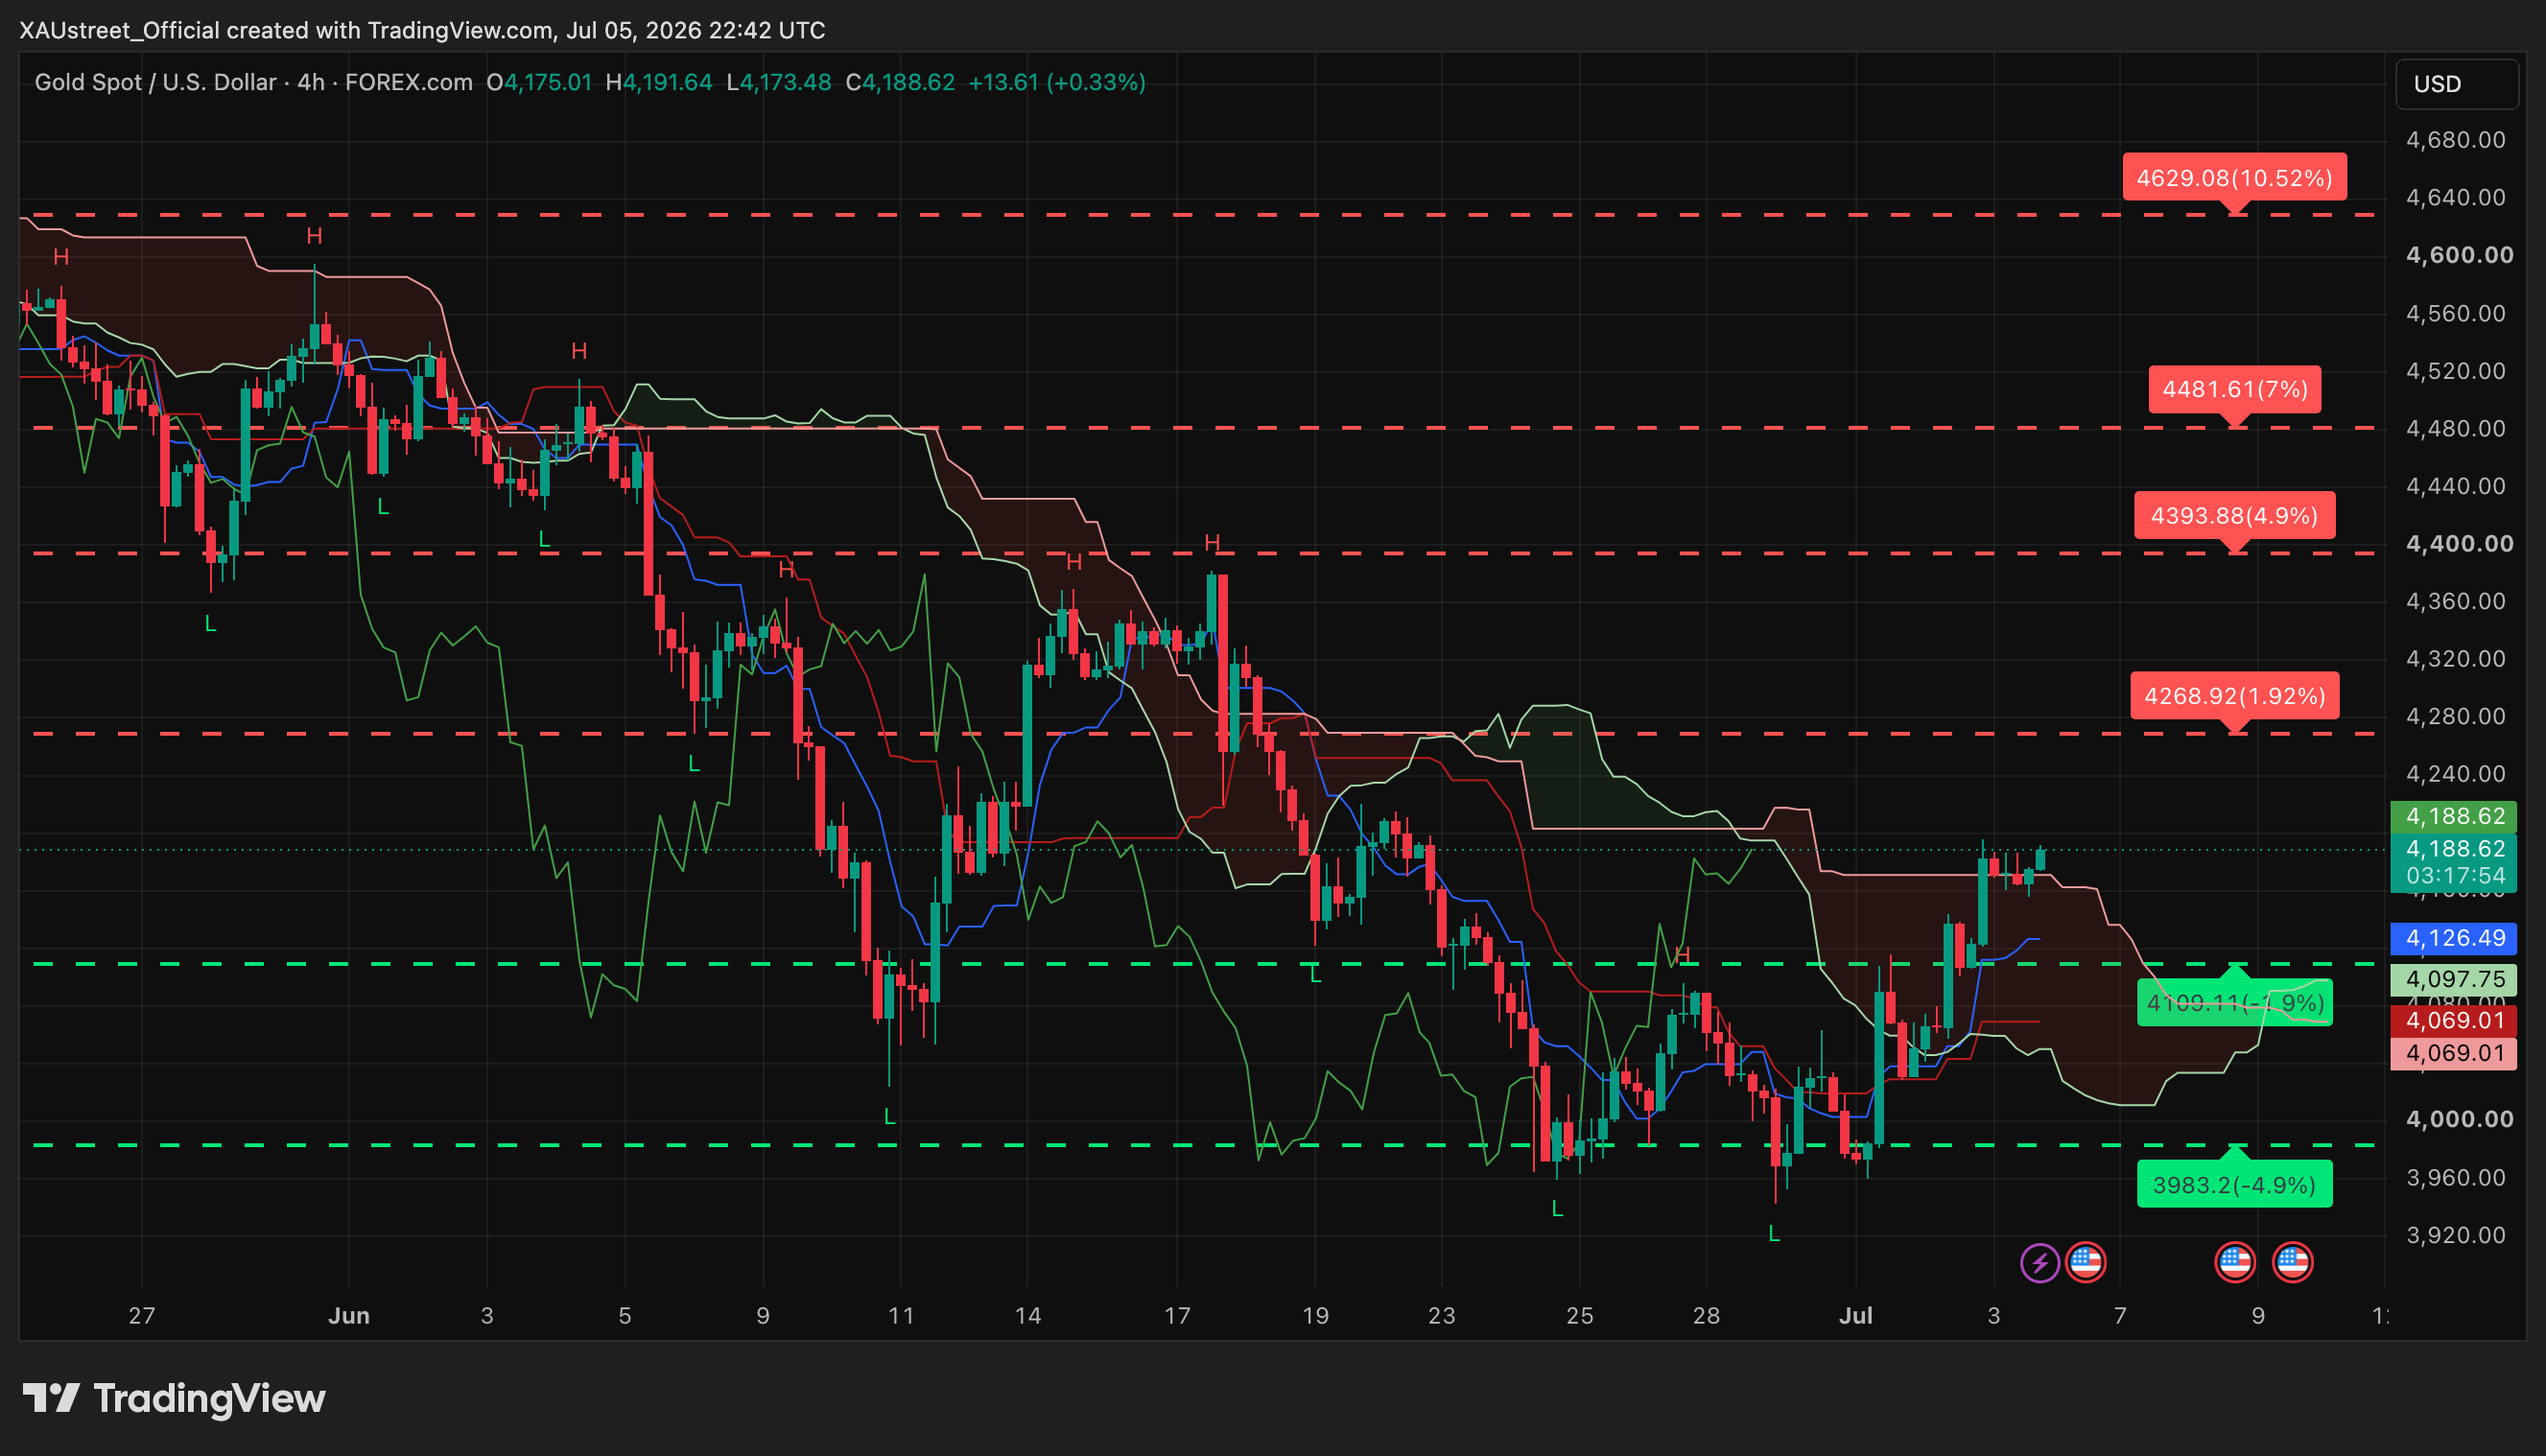Click the 4481.61(7%) resistance label

pyautogui.click(x=2234, y=389)
